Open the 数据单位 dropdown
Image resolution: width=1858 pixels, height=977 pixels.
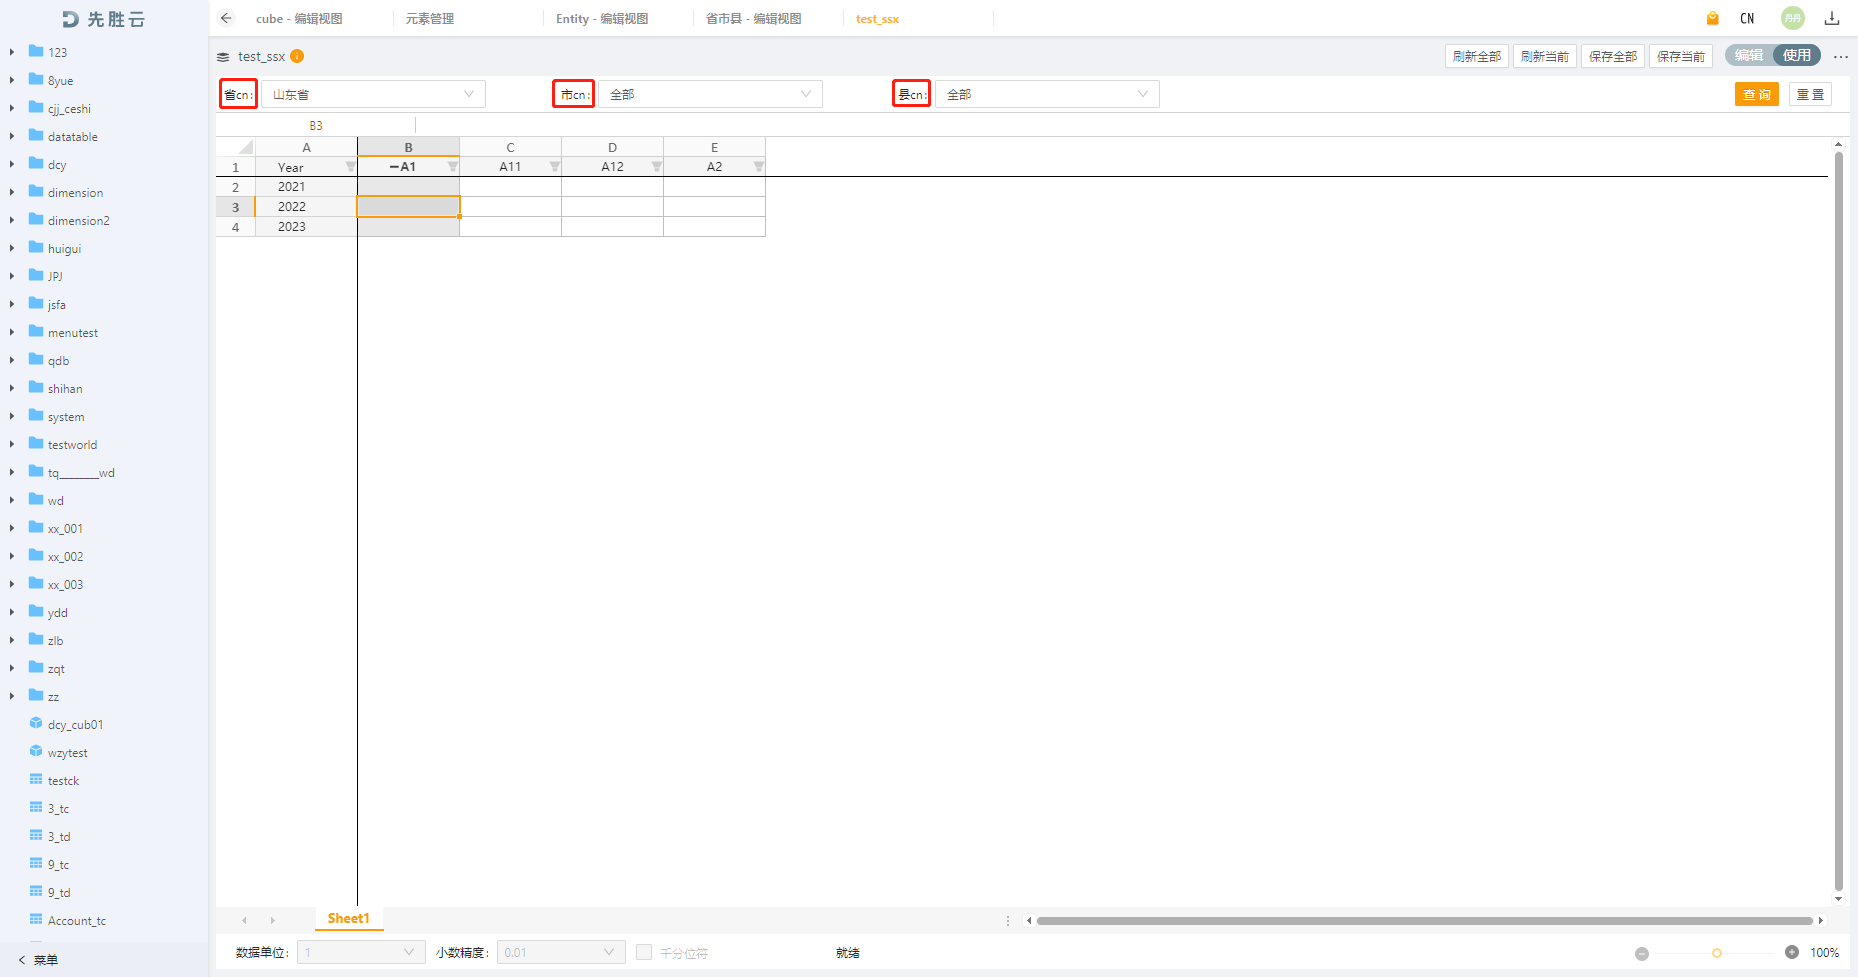(x=361, y=952)
